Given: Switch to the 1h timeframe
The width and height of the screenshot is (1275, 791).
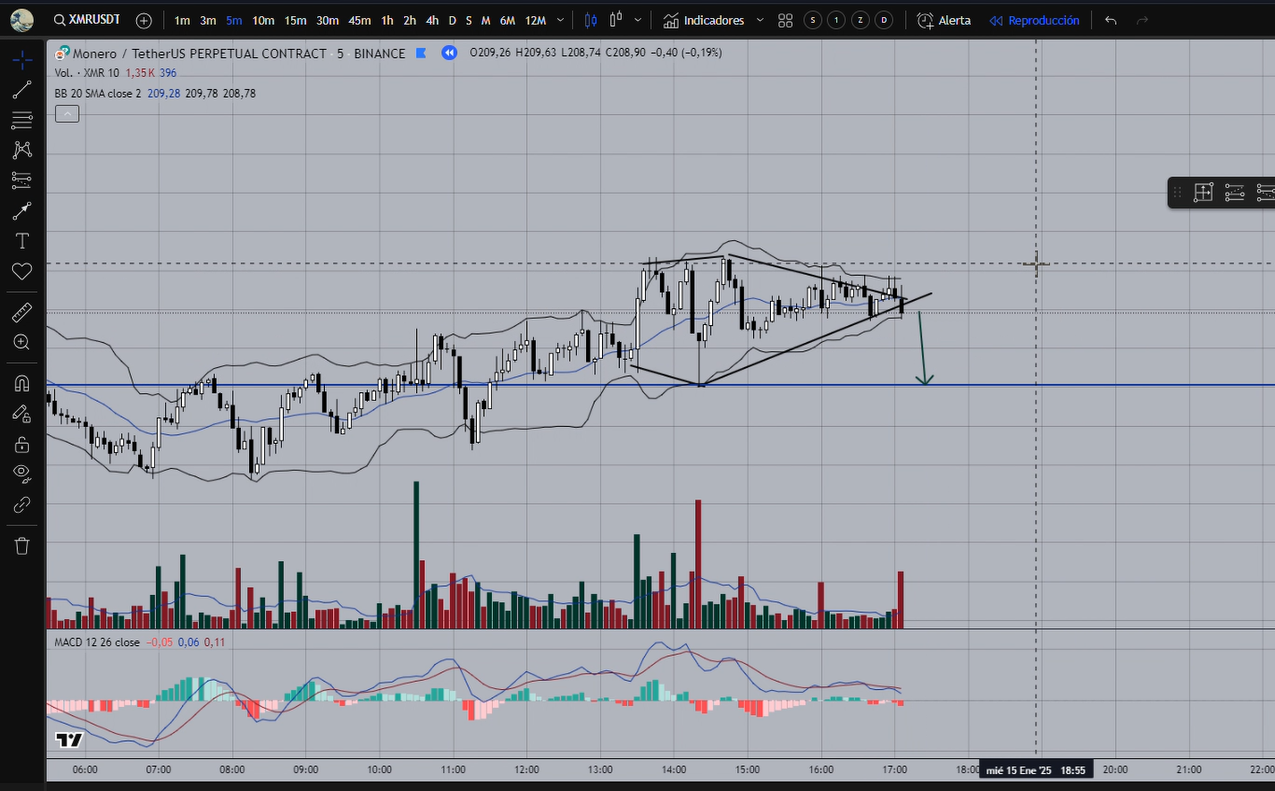Looking at the screenshot, I should tap(387, 20).
